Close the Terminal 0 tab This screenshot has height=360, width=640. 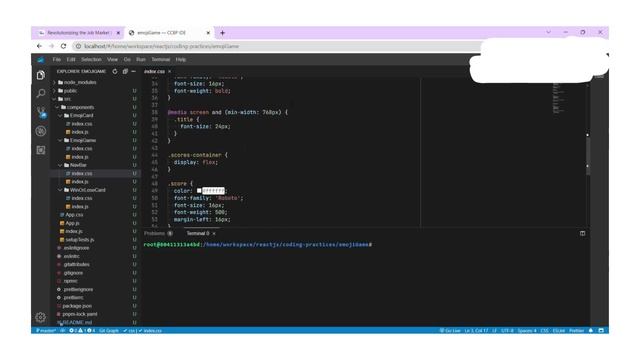214,233
